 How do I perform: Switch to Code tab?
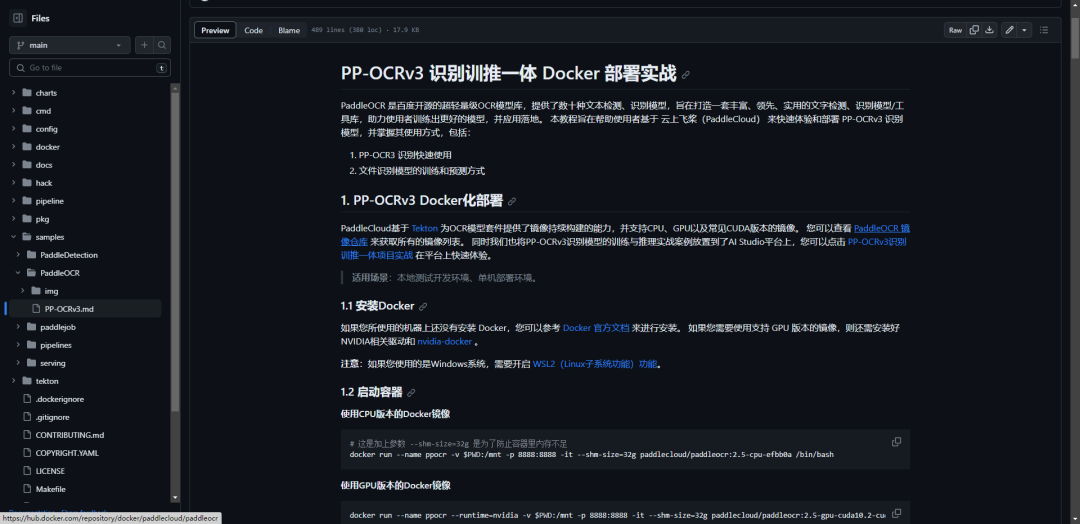pos(253,30)
